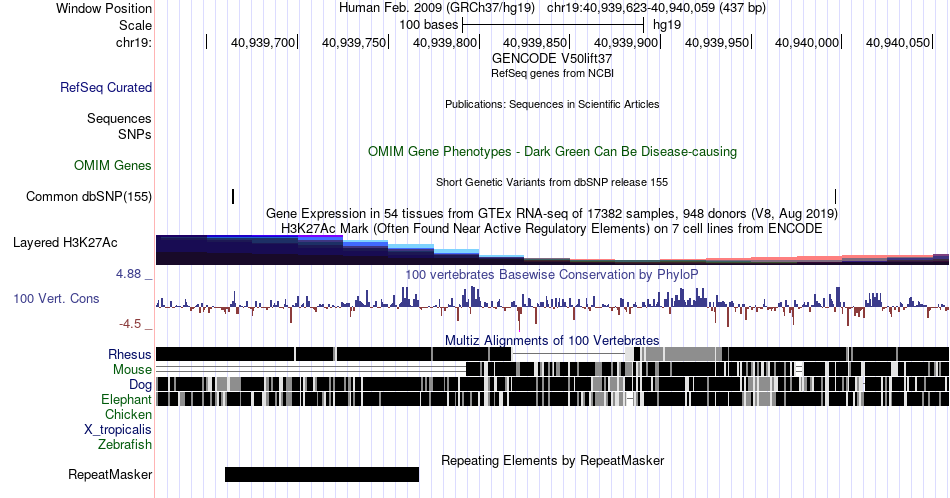
Task: Click the RepeatMasker track label
Action: pyautogui.click(x=110, y=474)
